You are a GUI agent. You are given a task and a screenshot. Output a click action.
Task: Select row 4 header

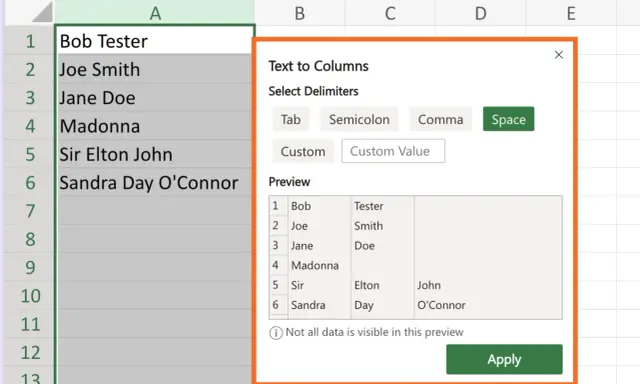(30, 126)
